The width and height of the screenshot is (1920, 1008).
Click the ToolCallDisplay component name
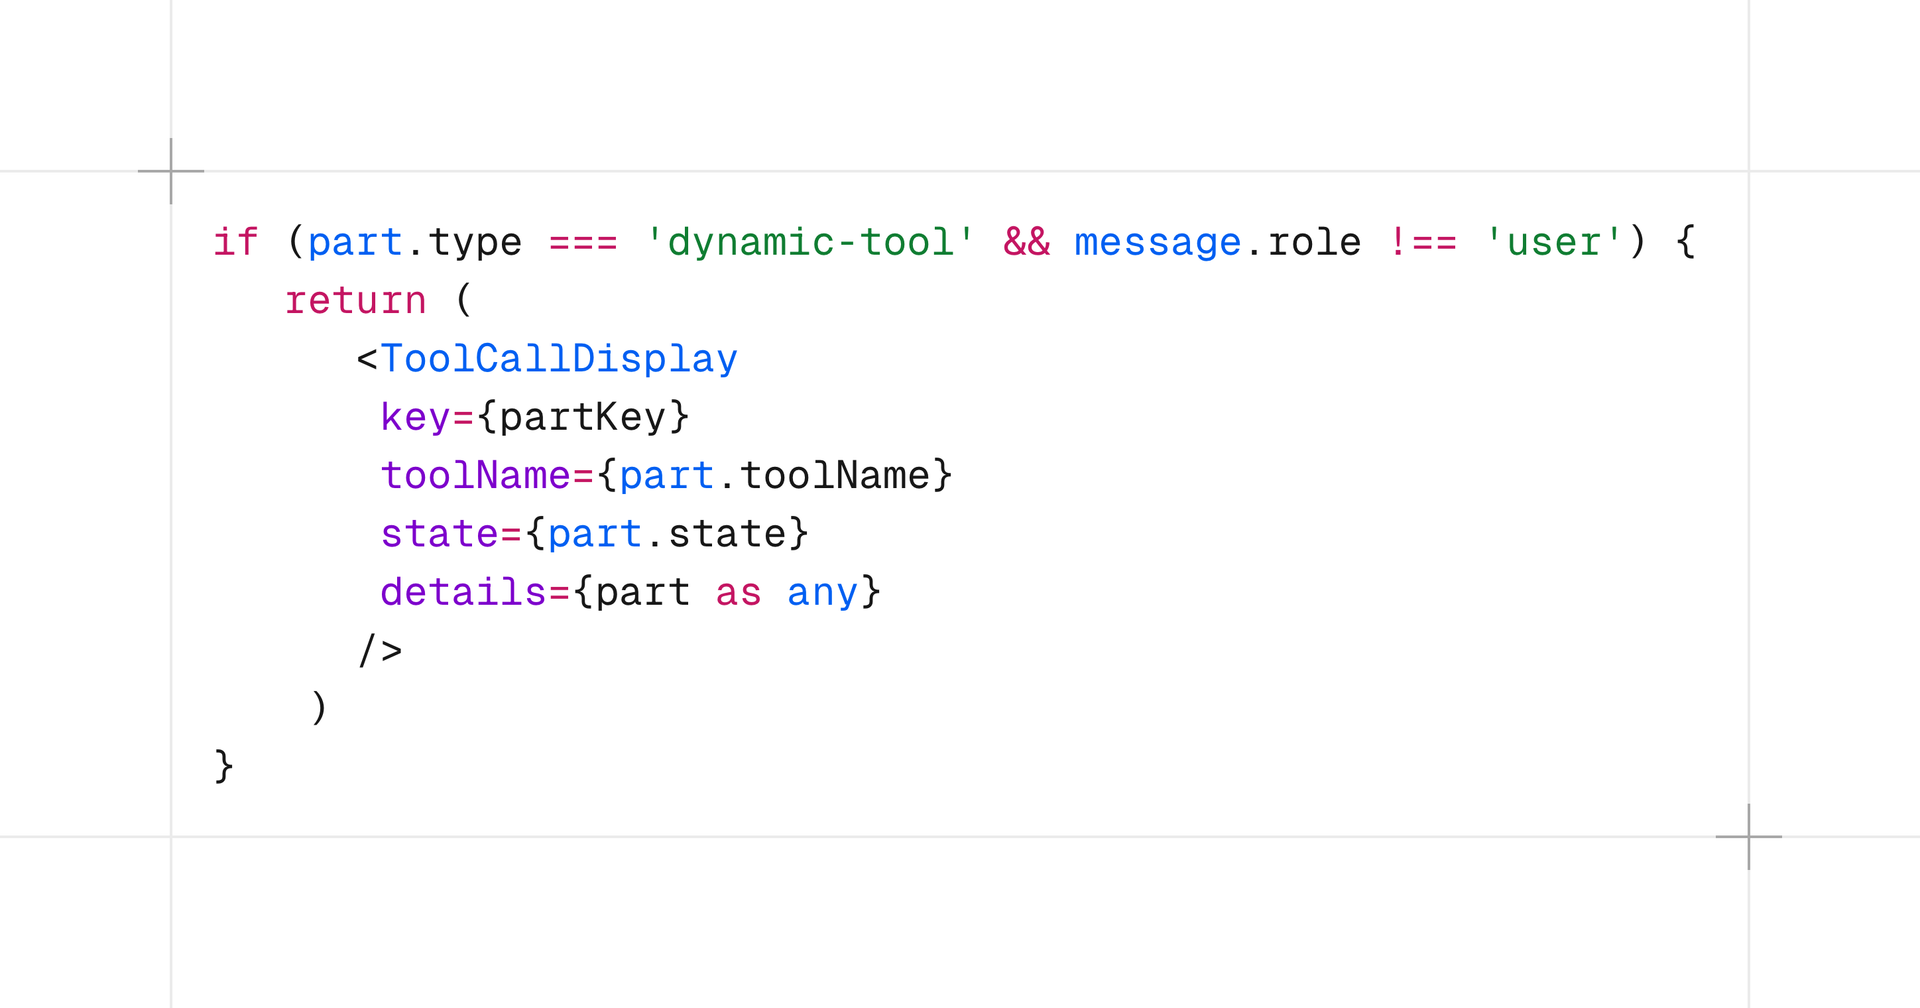coord(559,358)
